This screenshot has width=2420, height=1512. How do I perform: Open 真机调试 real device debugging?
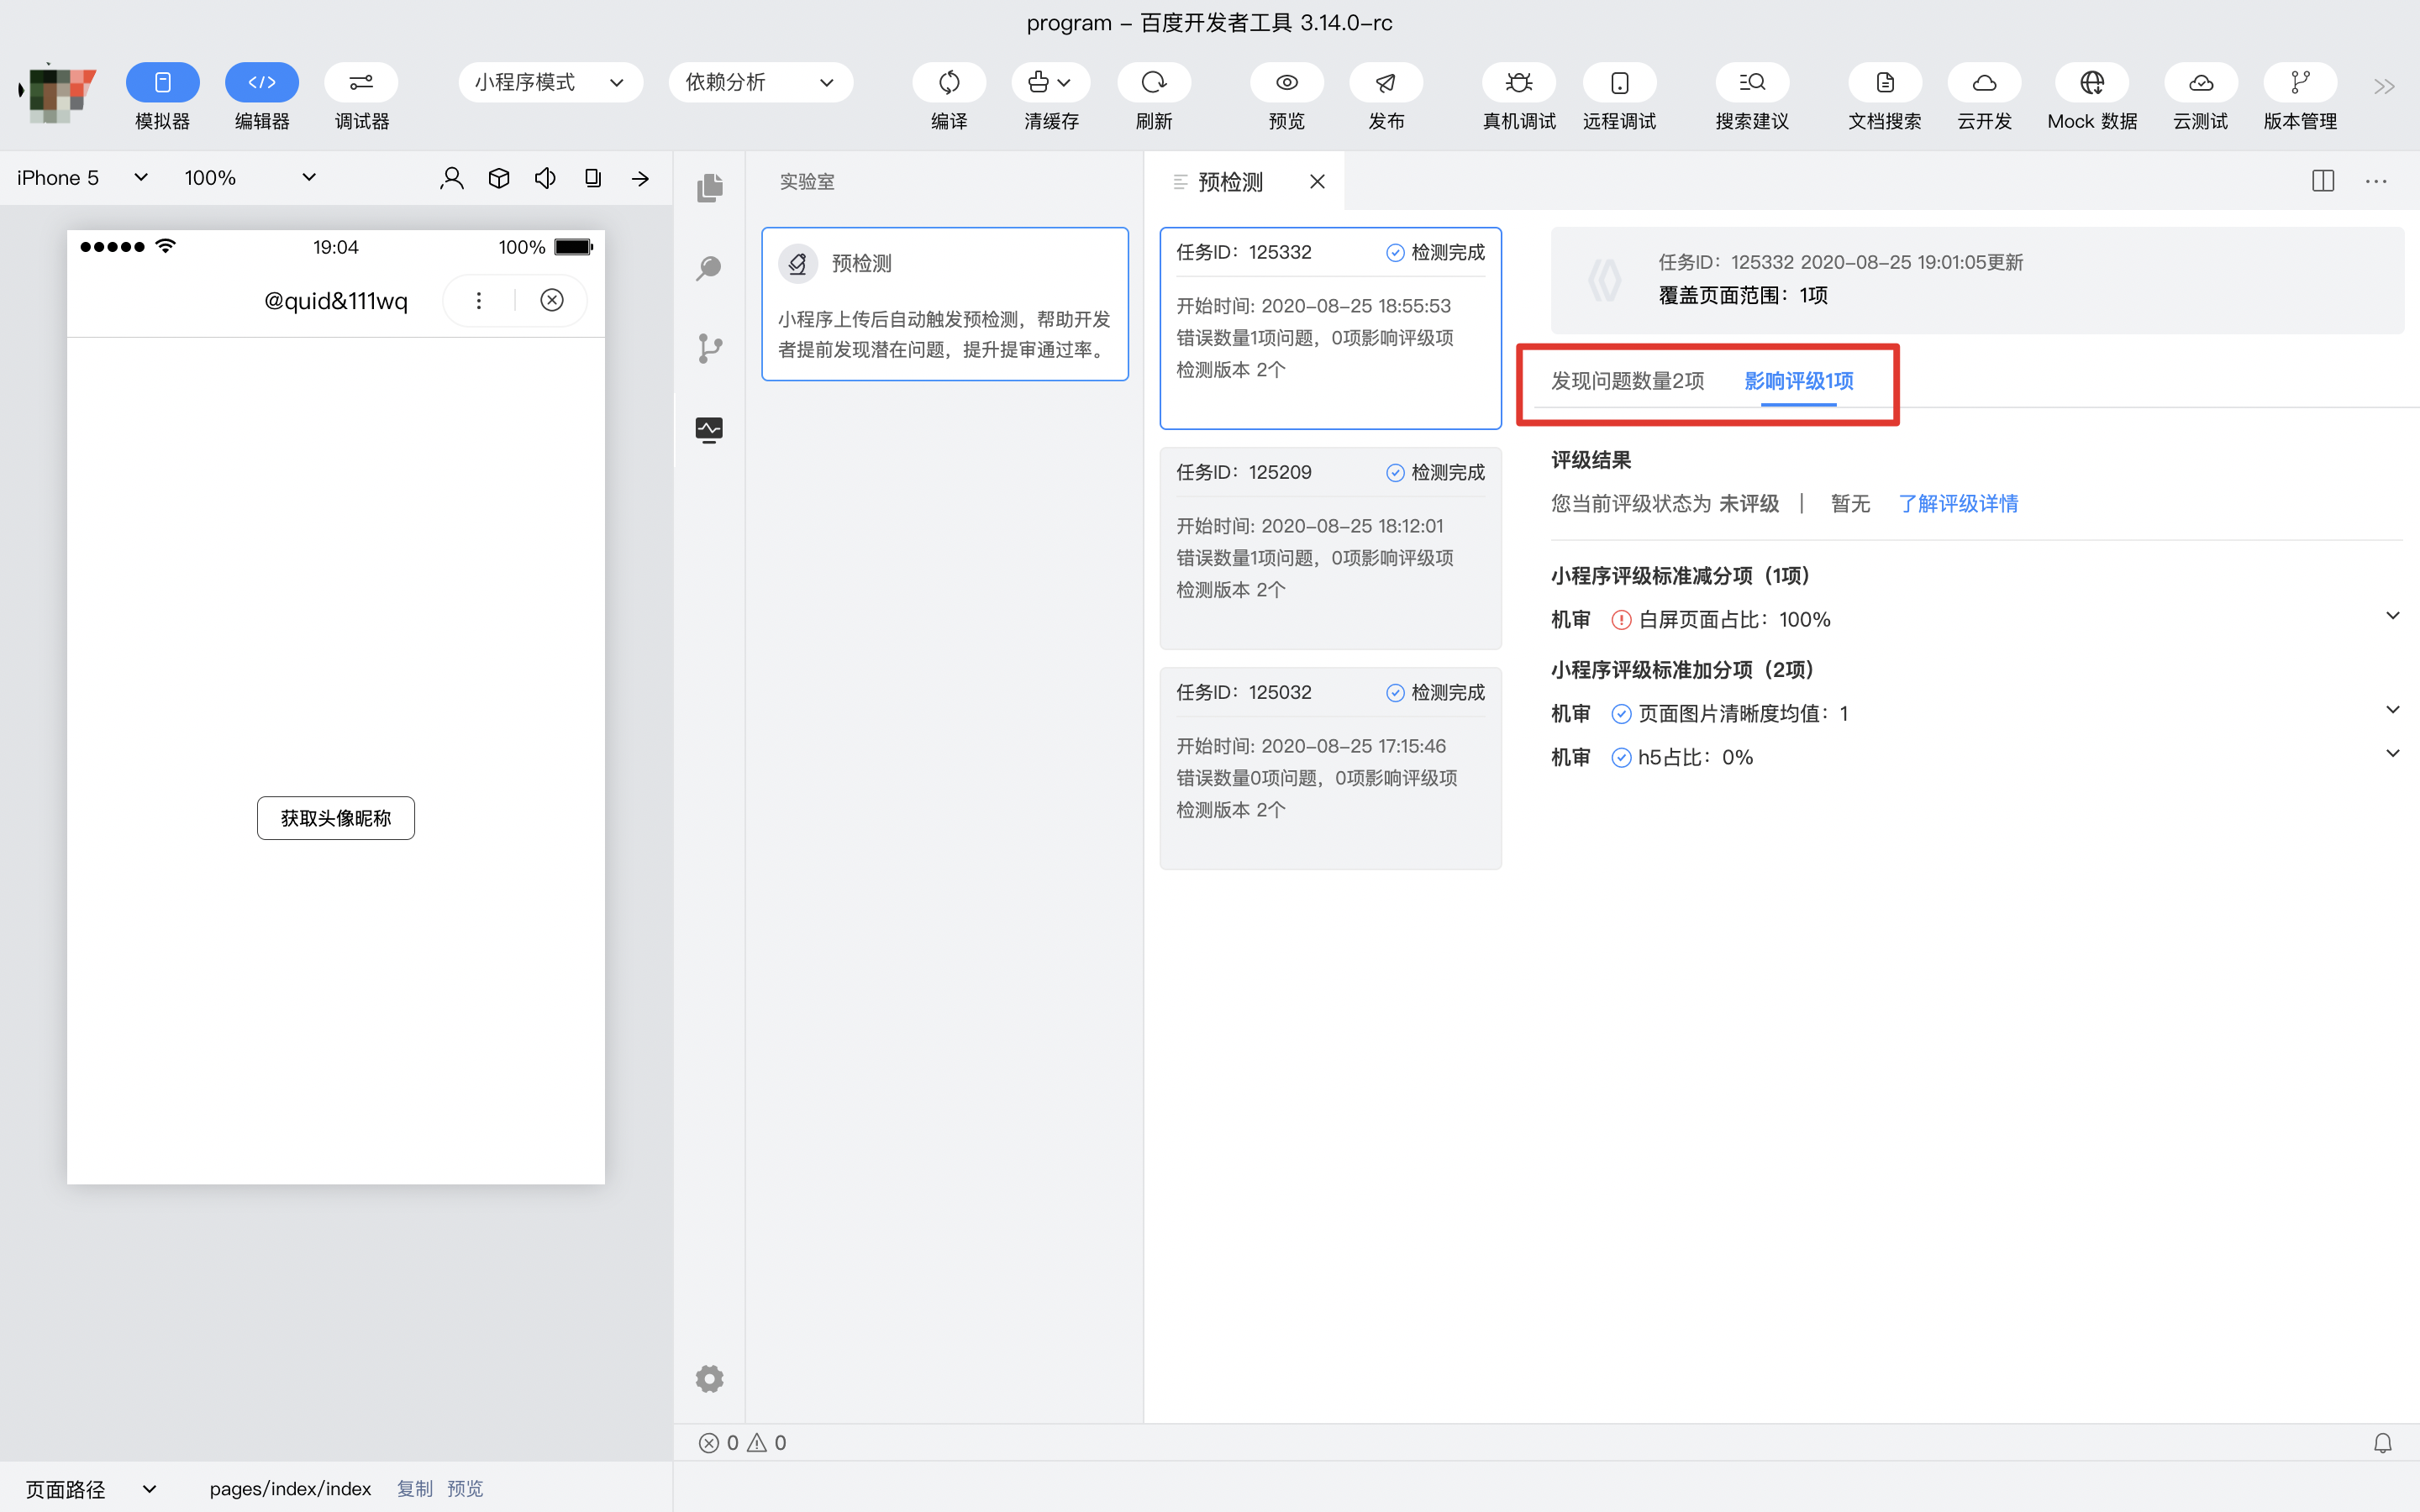(1519, 82)
